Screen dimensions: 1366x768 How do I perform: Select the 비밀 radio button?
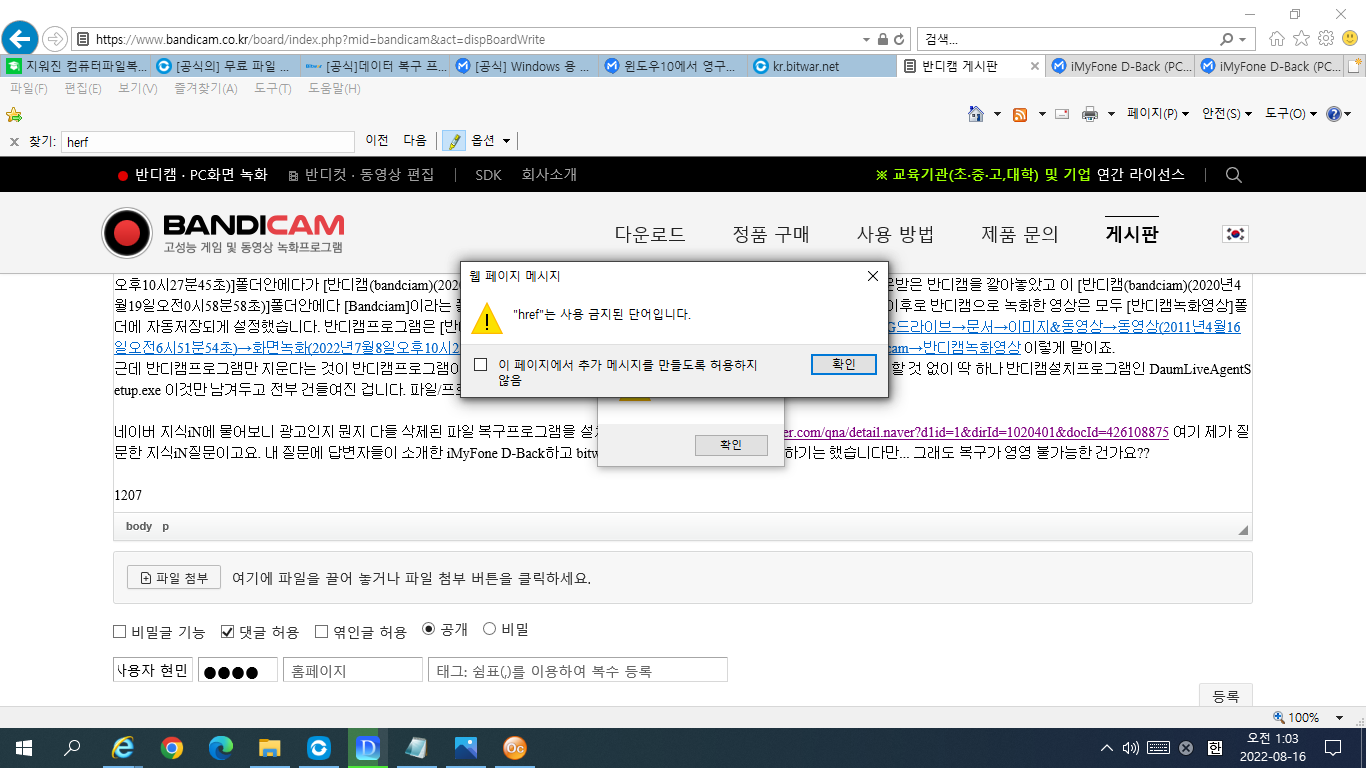click(490, 629)
